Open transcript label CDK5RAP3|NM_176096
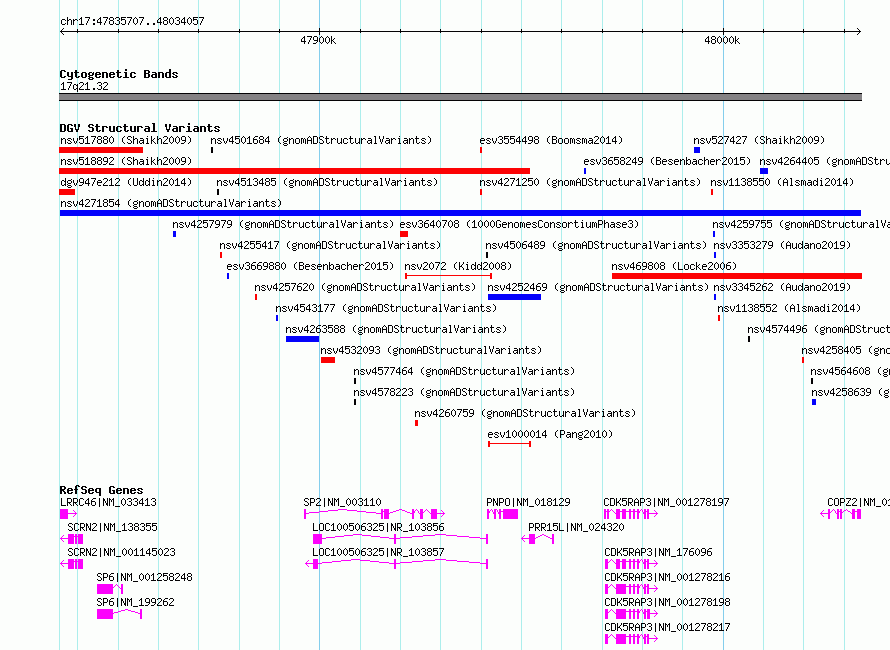890x650 pixels. pyautogui.click(x=658, y=552)
